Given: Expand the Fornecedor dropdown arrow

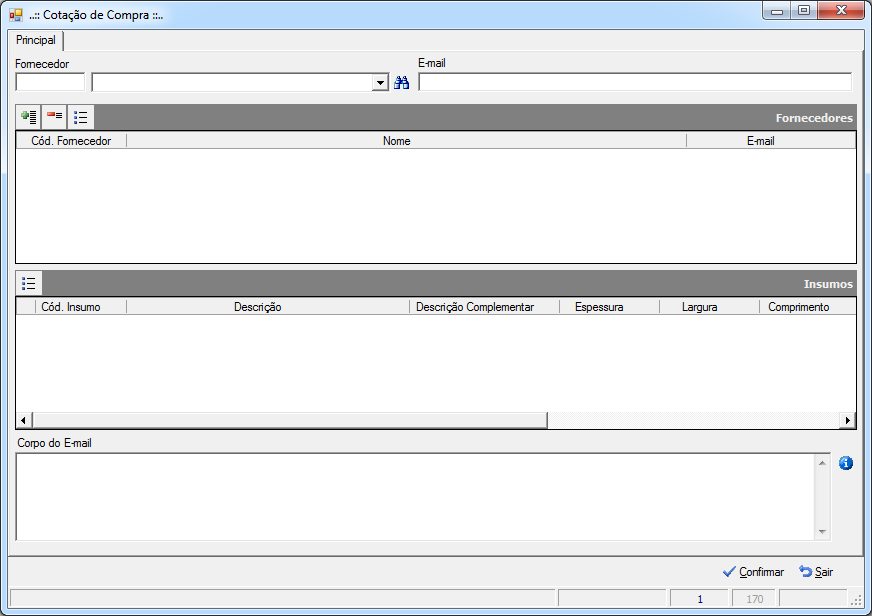Looking at the screenshot, I should point(380,83).
